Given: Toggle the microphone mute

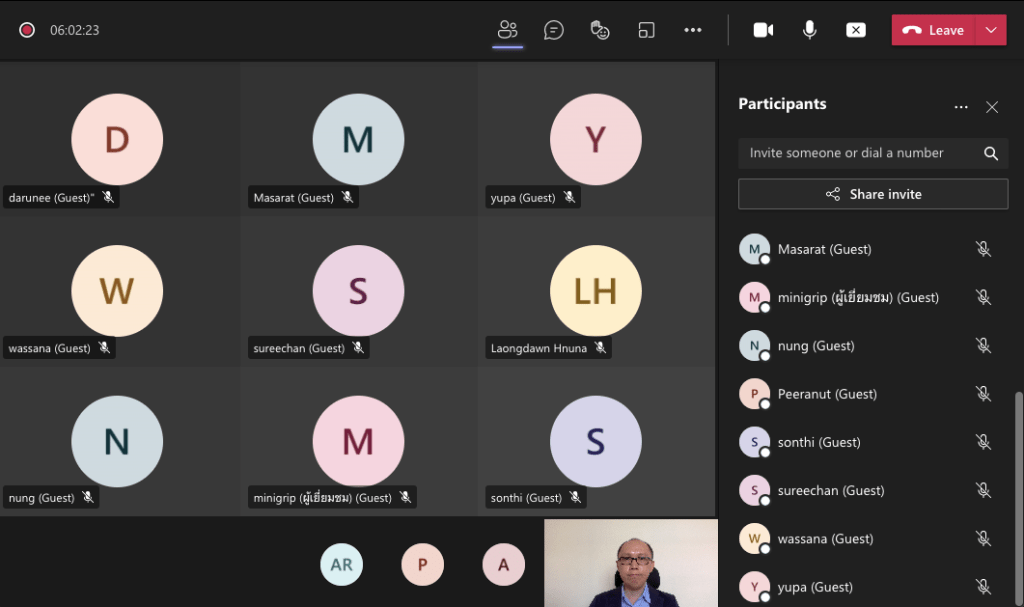Looking at the screenshot, I should click(x=810, y=30).
